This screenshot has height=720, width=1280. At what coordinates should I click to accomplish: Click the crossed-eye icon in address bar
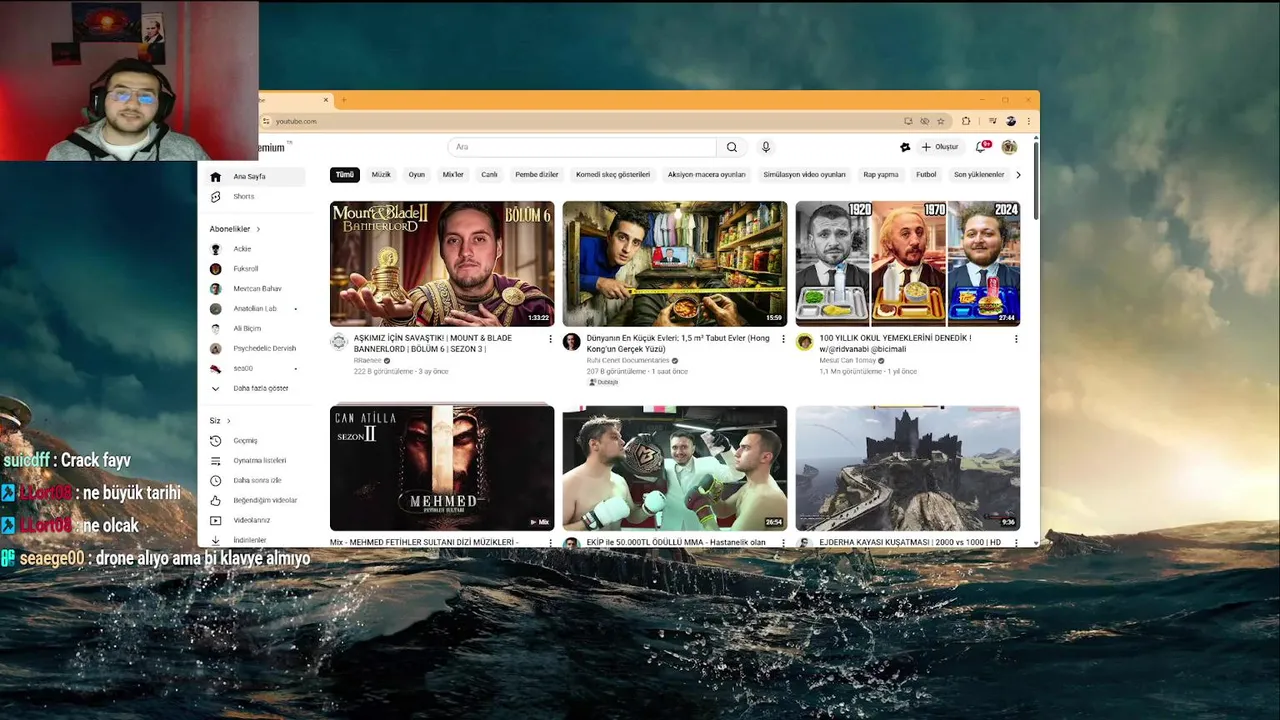pos(924,121)
